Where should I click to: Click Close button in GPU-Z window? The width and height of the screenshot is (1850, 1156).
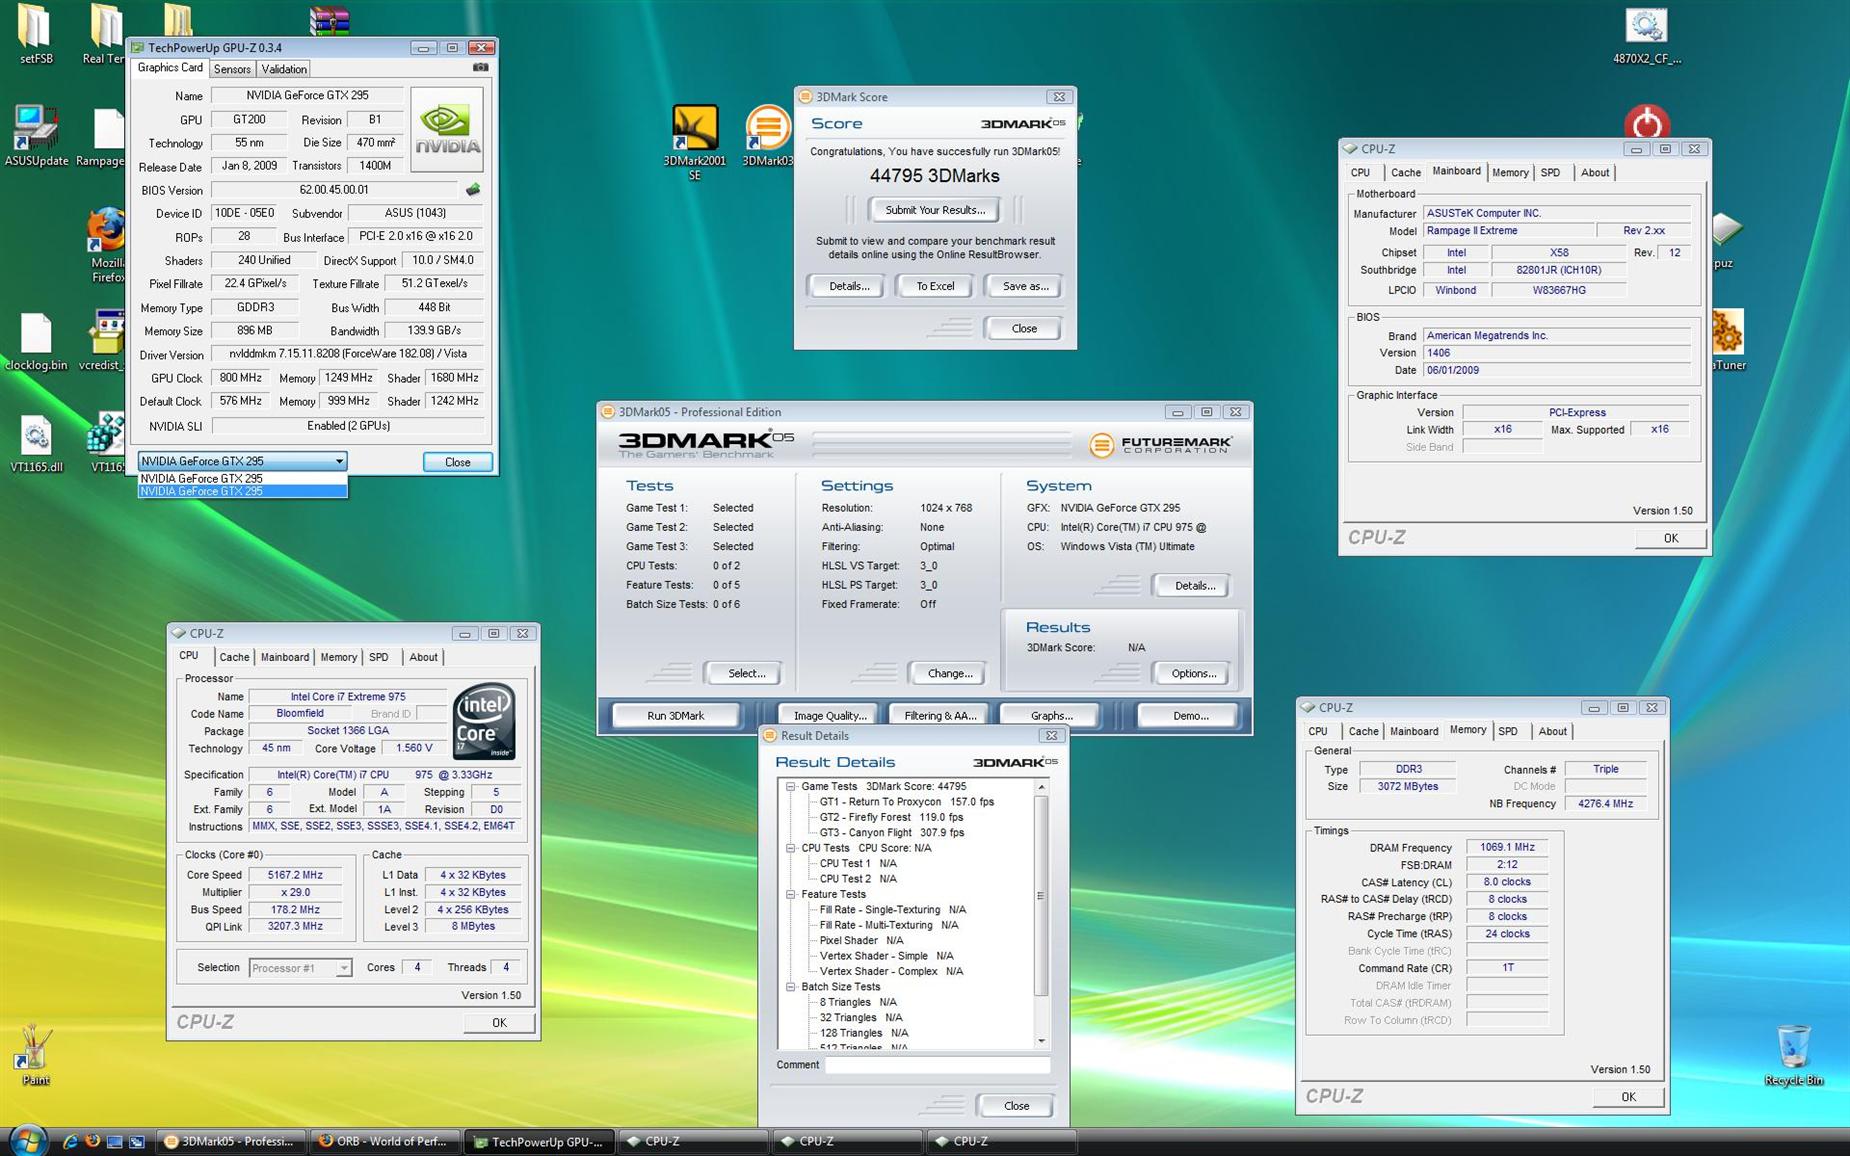click(x=457, y=461)
